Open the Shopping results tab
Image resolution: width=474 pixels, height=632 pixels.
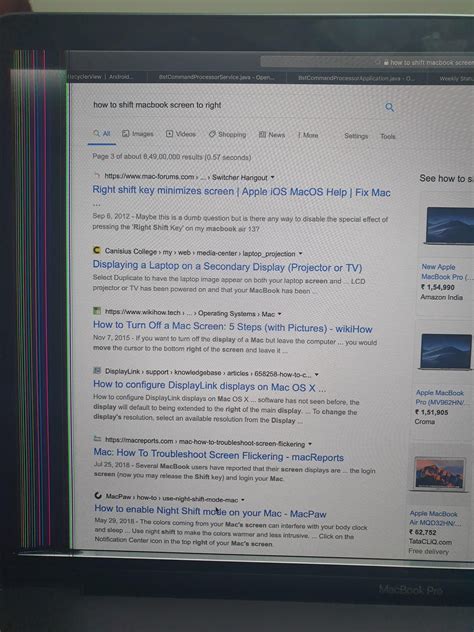[227, 134]
